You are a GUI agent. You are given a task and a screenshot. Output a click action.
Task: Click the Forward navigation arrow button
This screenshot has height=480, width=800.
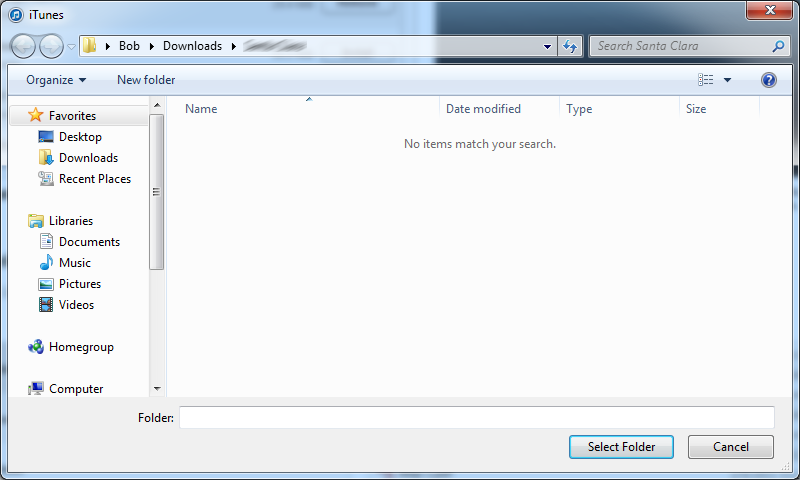51,46
